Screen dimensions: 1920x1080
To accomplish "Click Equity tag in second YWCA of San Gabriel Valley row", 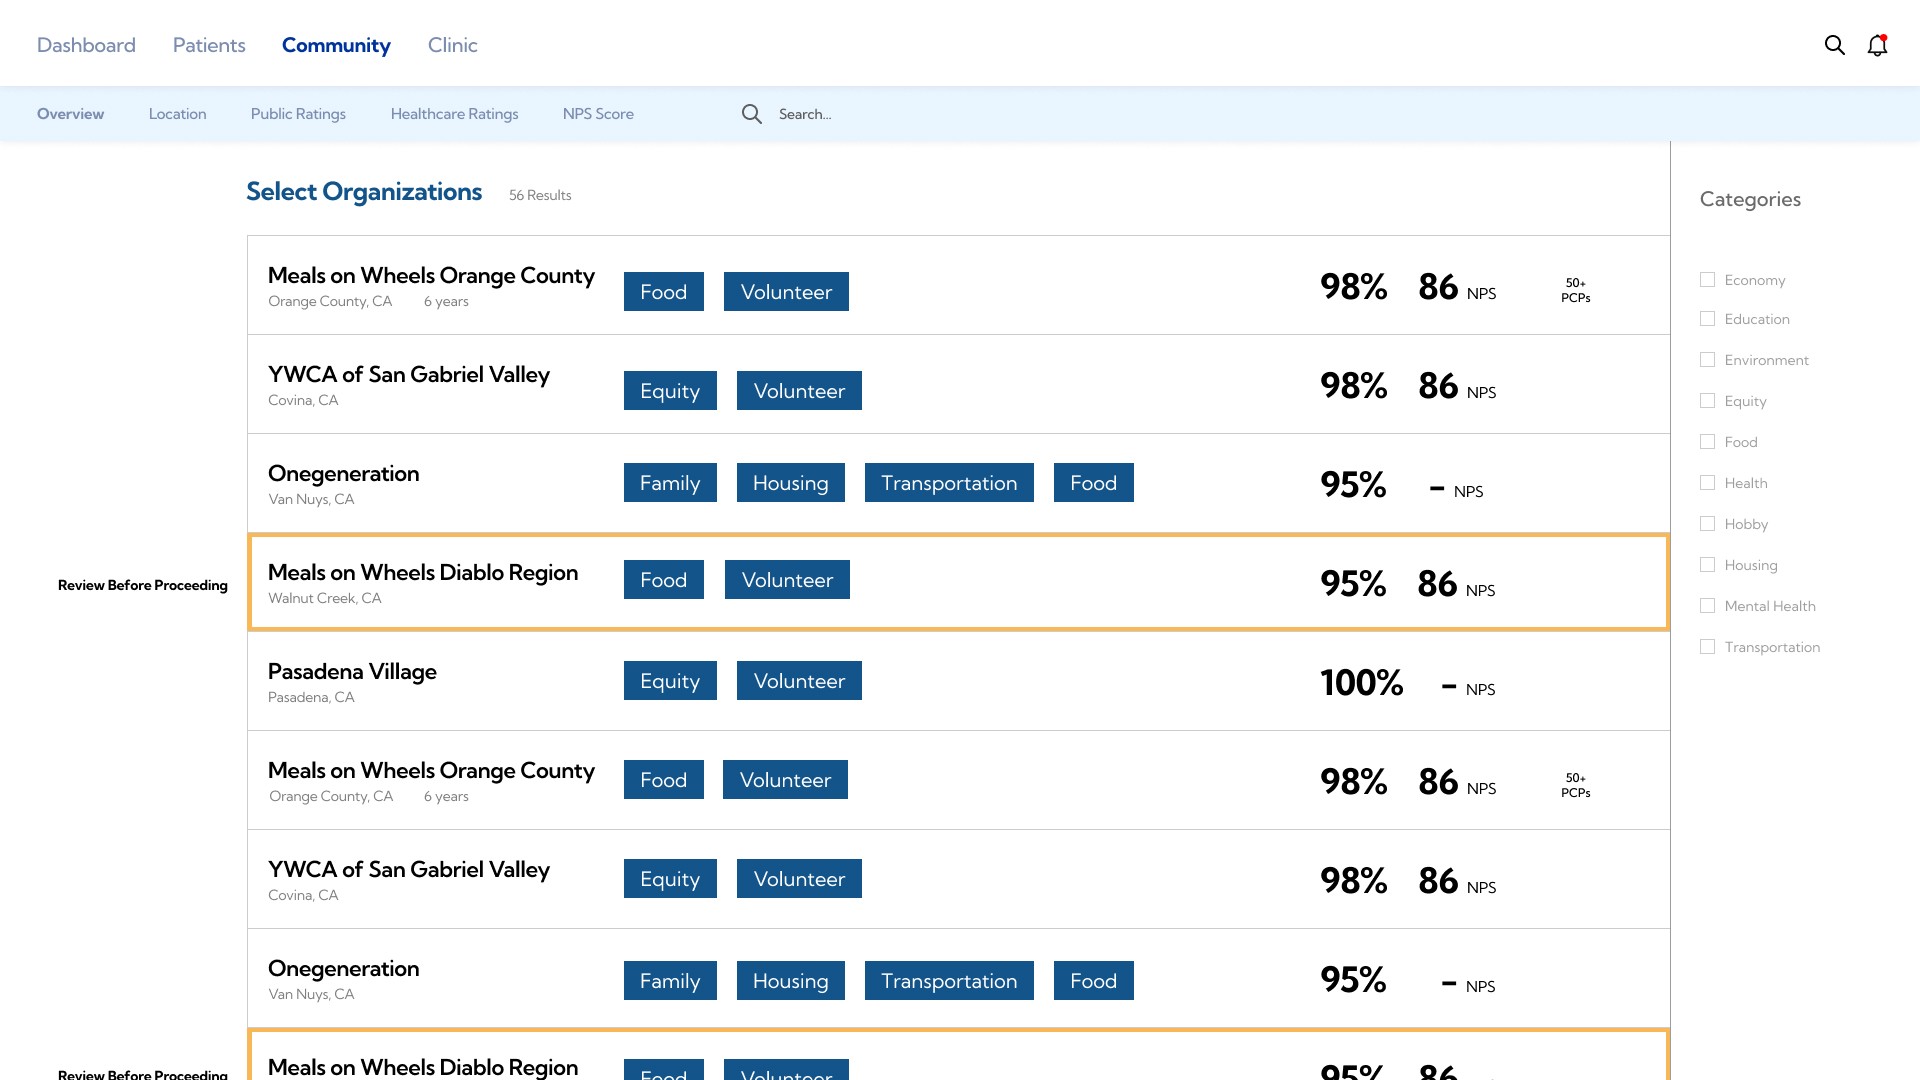I will [x=670, y=879].
